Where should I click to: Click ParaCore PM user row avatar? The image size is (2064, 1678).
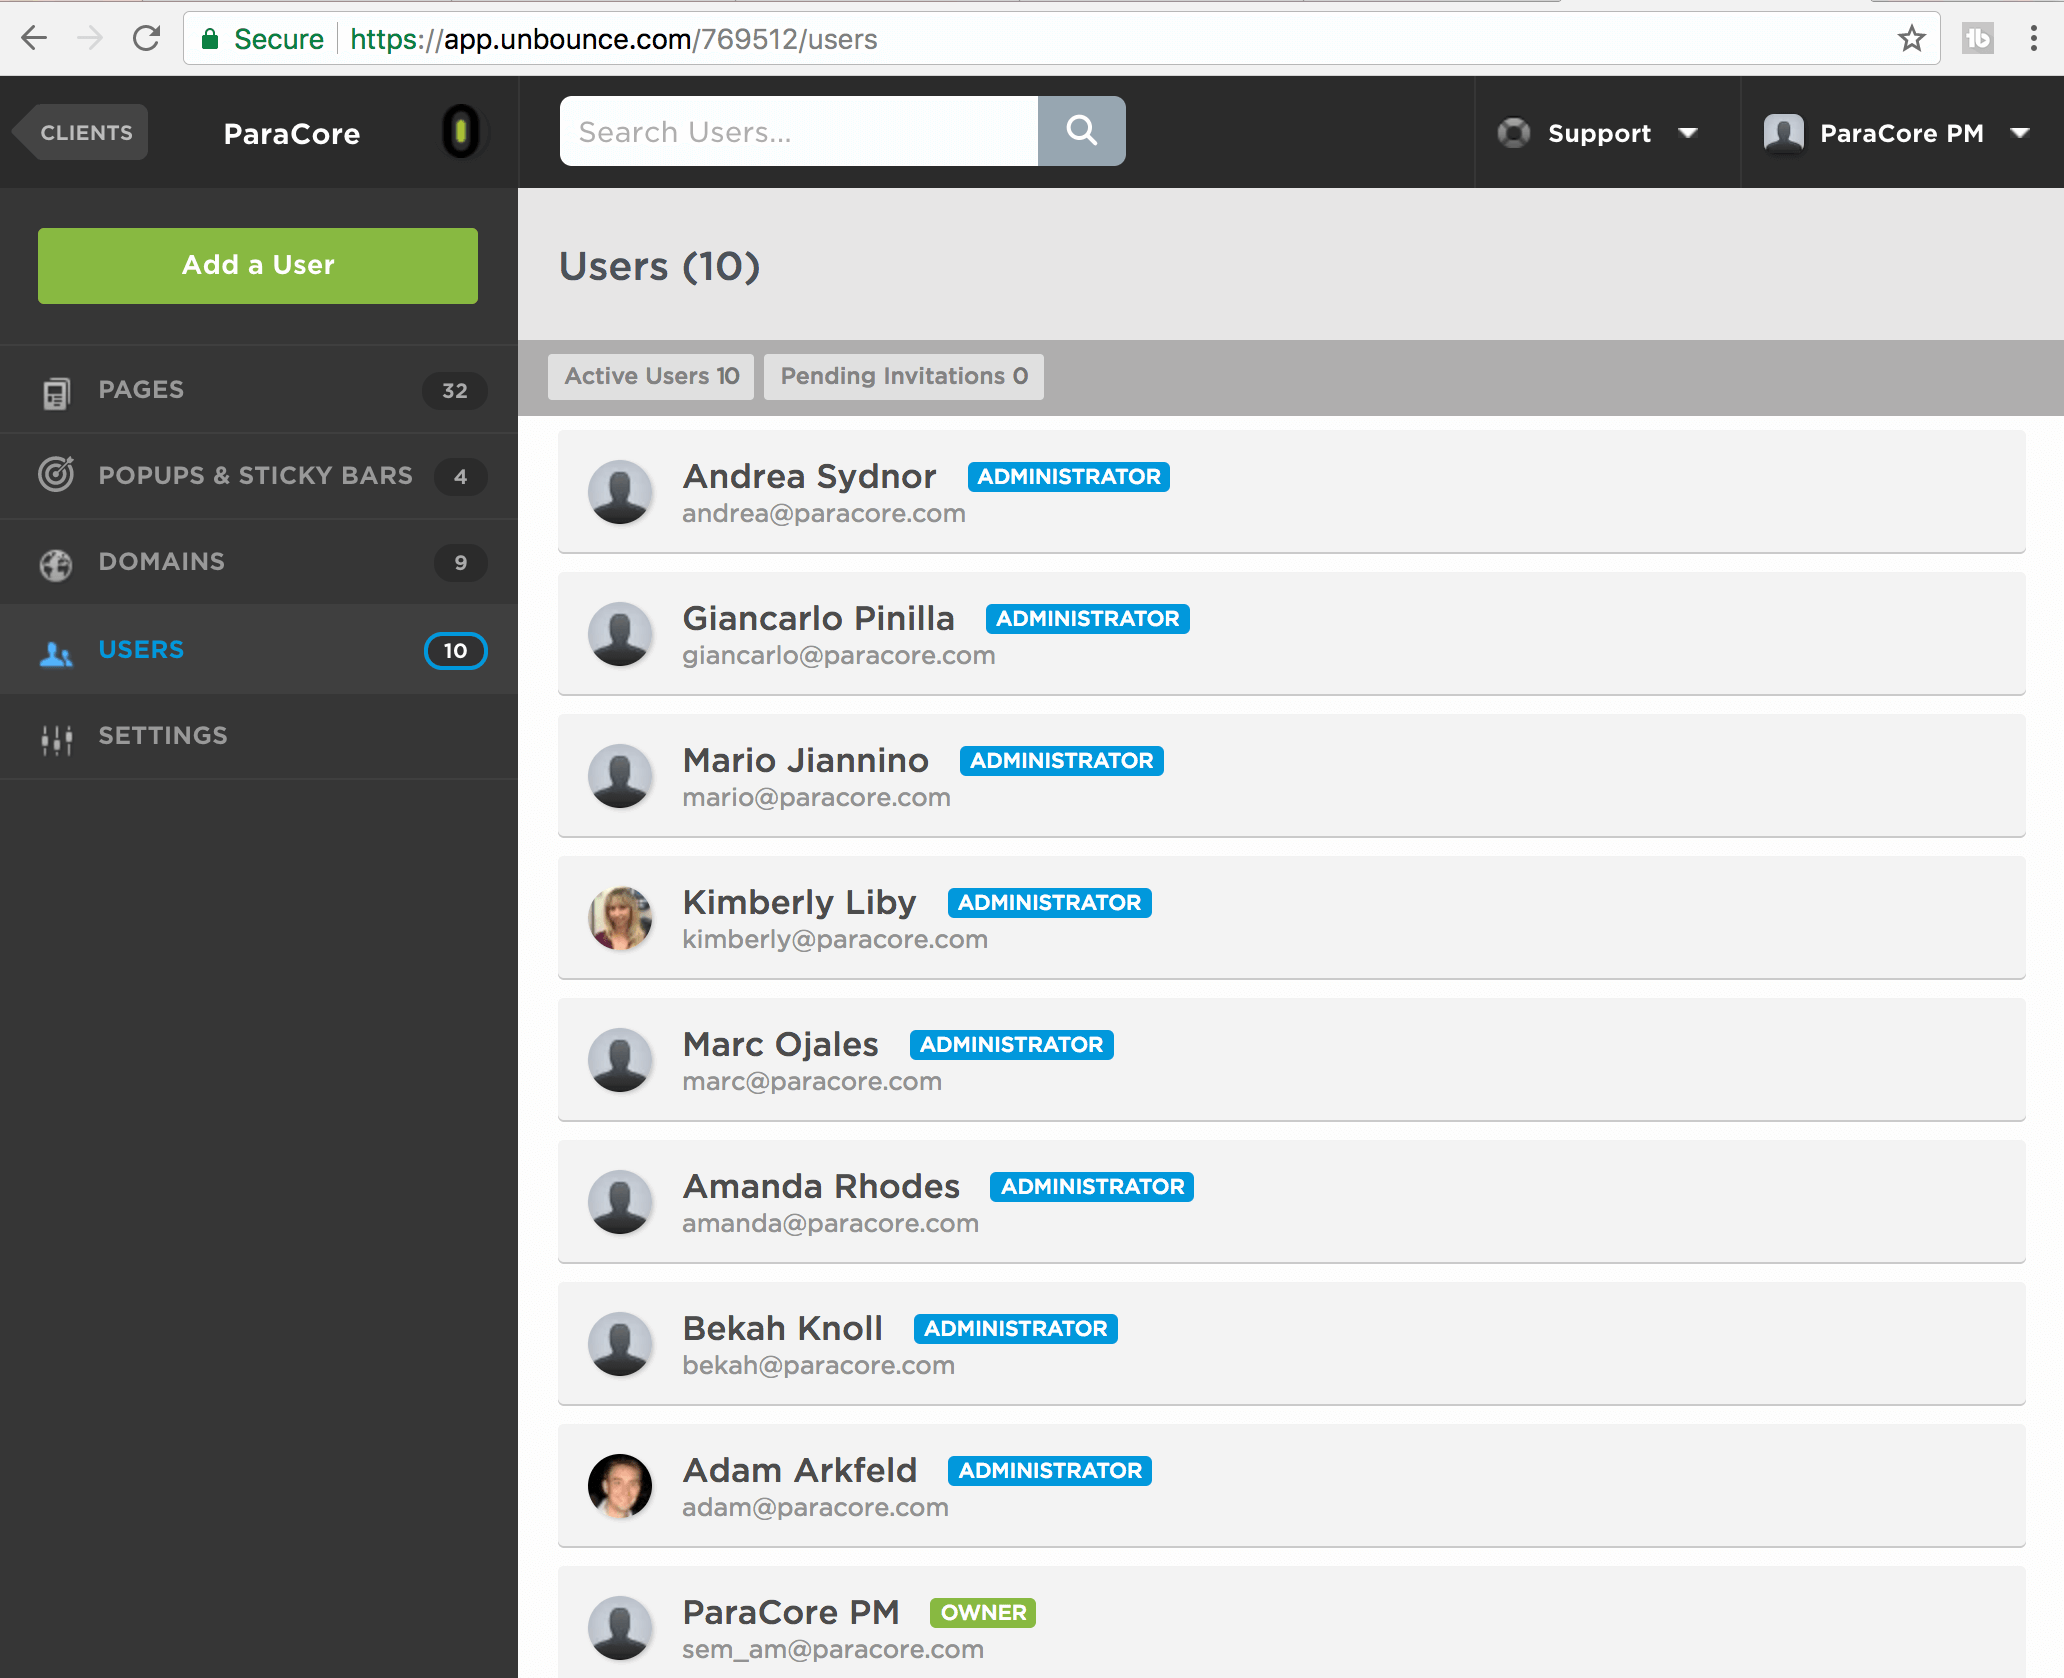pos(620,1628)
